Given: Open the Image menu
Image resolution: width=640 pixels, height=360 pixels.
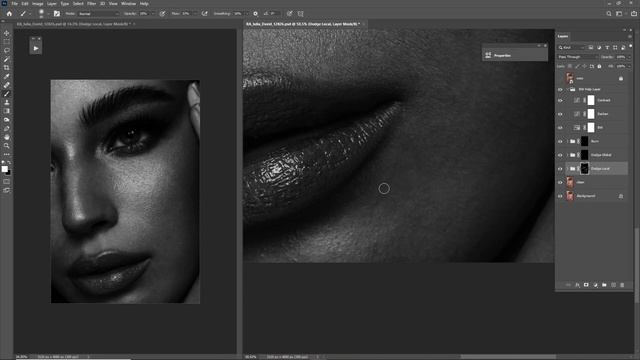Looking at the screenshot, I should click(x=38, y=4).
